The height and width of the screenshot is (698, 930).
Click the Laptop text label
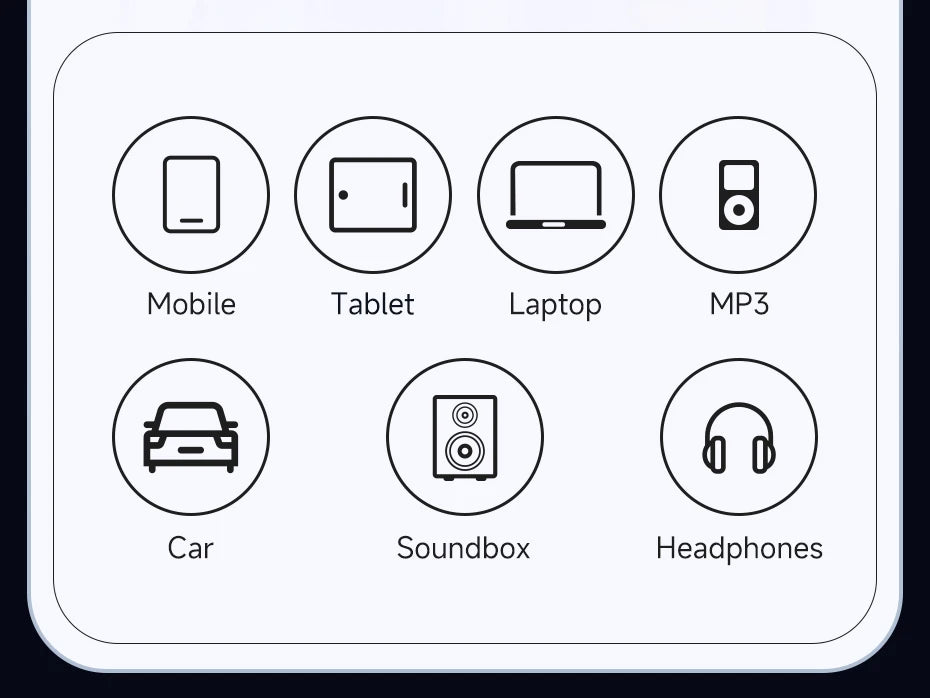556,305
